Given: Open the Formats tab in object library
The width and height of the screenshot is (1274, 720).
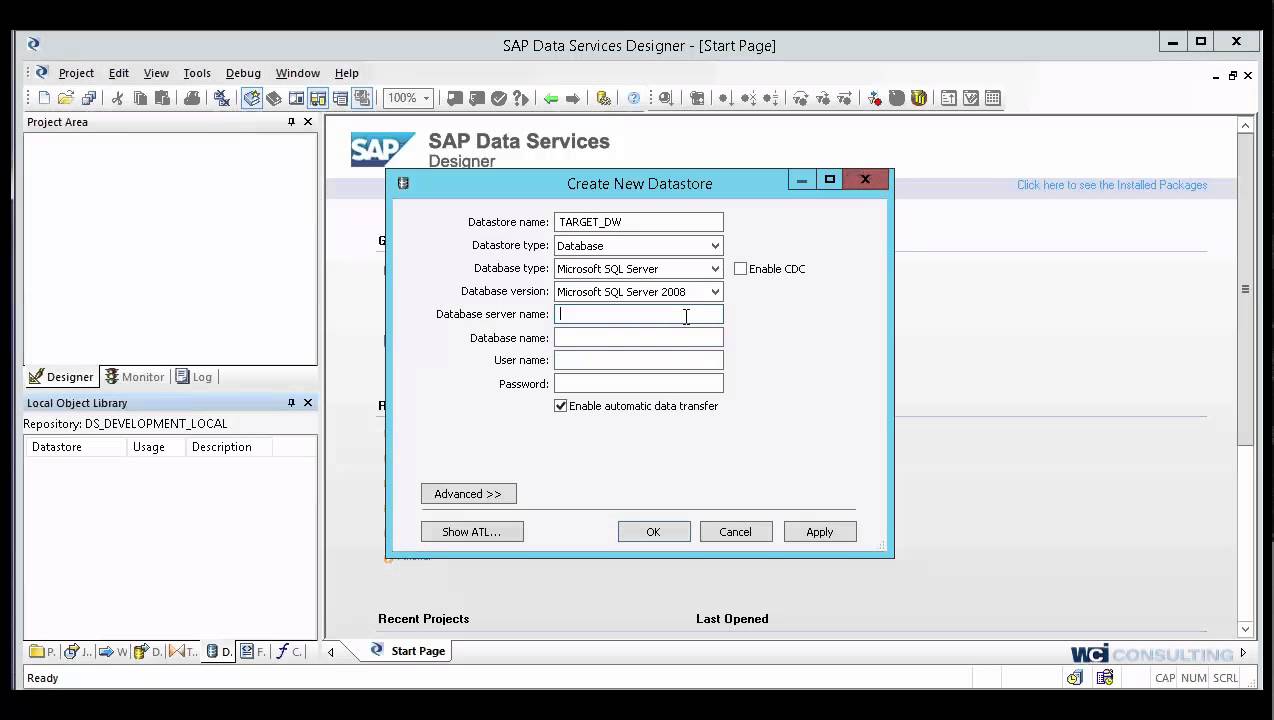Looking at the screenshot, I should click(x=253, y=651).
